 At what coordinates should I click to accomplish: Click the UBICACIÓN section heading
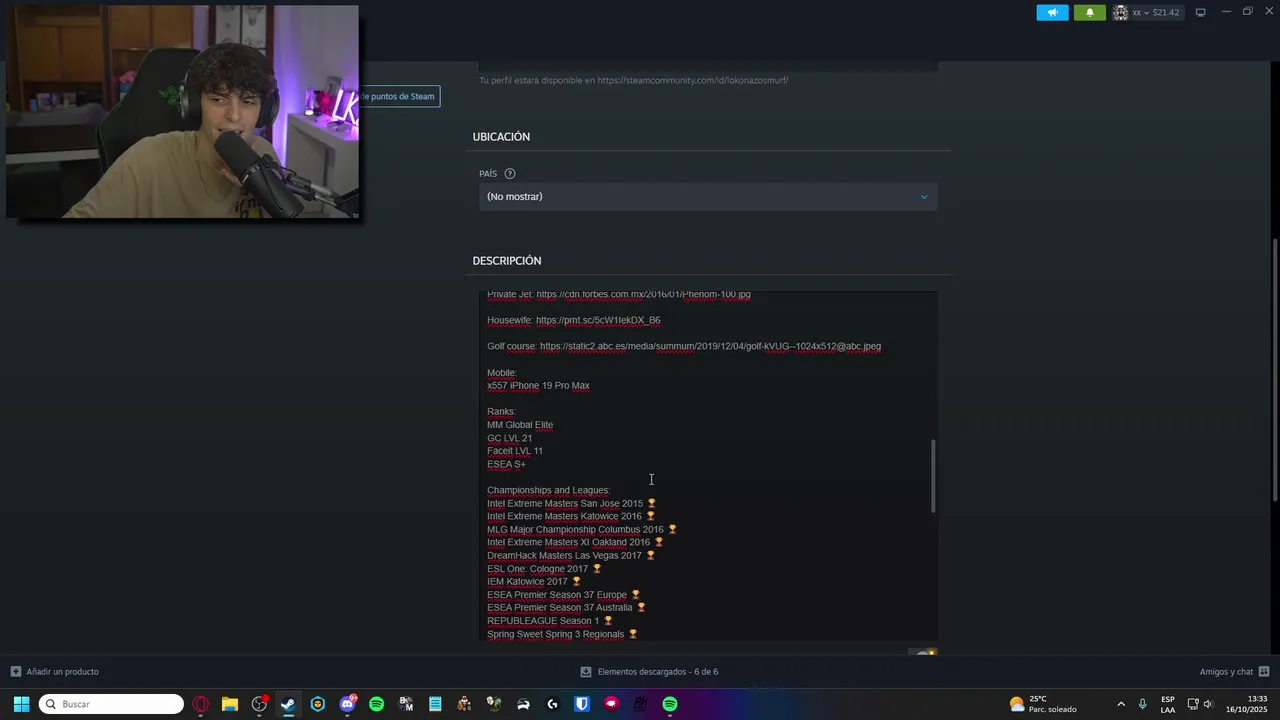click(501, 137)
